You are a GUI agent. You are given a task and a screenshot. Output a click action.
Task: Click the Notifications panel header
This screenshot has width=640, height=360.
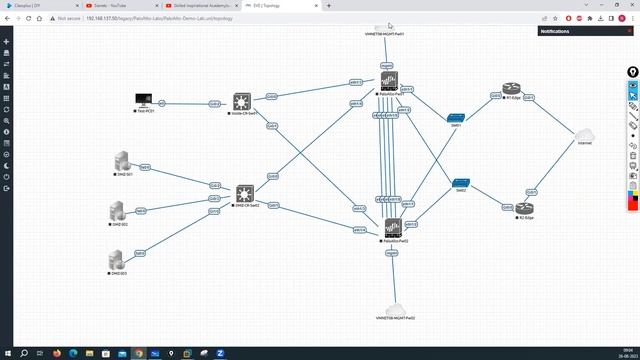585,31
